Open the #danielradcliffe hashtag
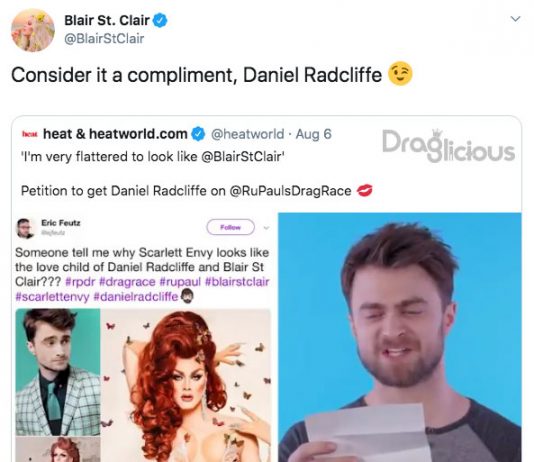534x462 pixels. 136,297
